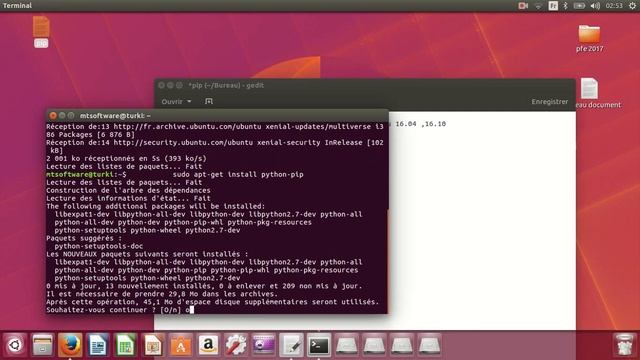Open the battery indicator menu
The height and width of the screenshot is (360, 640).
(x=579, y=6)
